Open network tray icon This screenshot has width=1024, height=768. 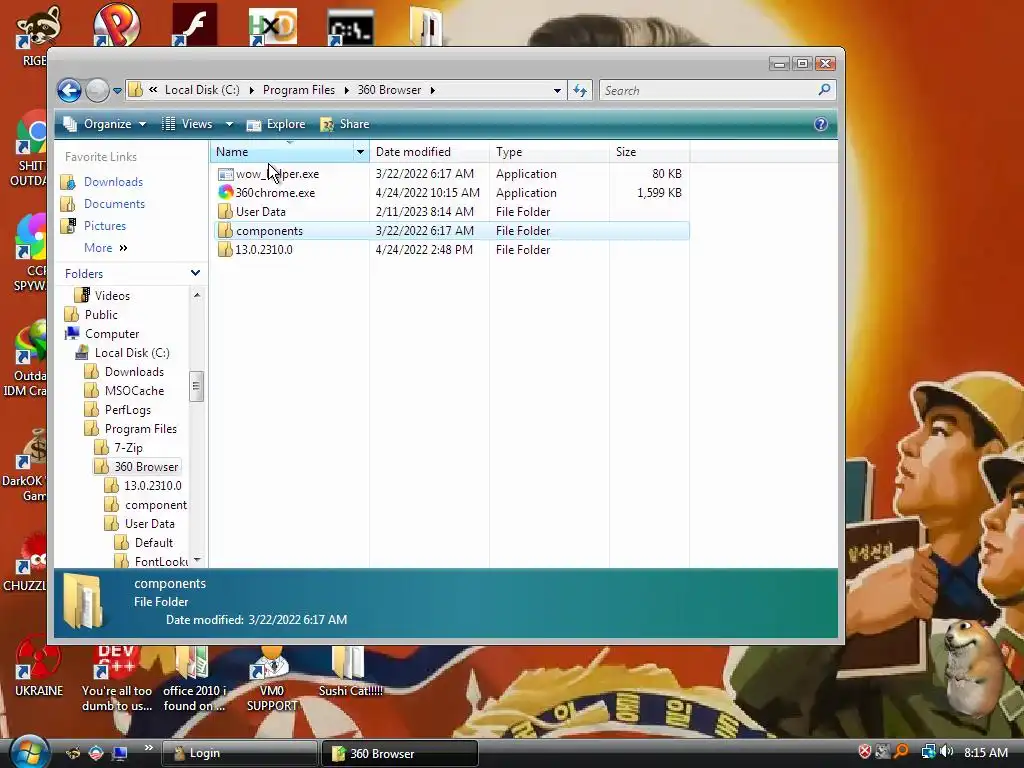point(928,752)
